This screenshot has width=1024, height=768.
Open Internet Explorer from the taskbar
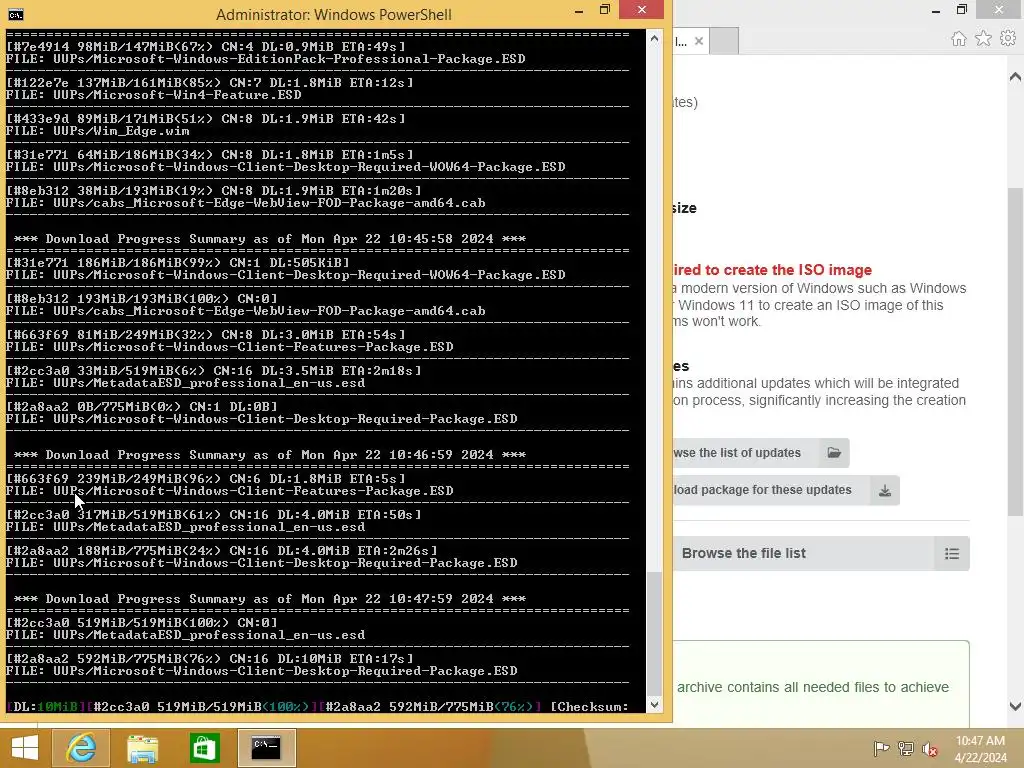(81, 748)
